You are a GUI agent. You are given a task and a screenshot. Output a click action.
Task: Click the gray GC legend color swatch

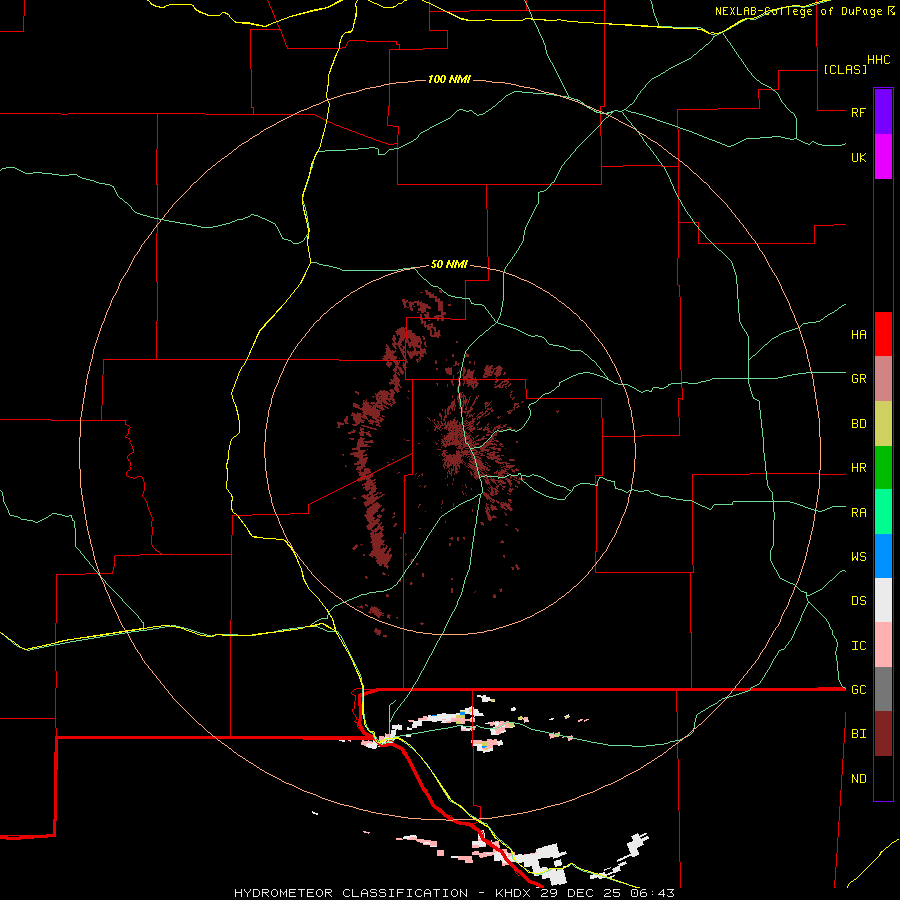(x=883, y=689)
